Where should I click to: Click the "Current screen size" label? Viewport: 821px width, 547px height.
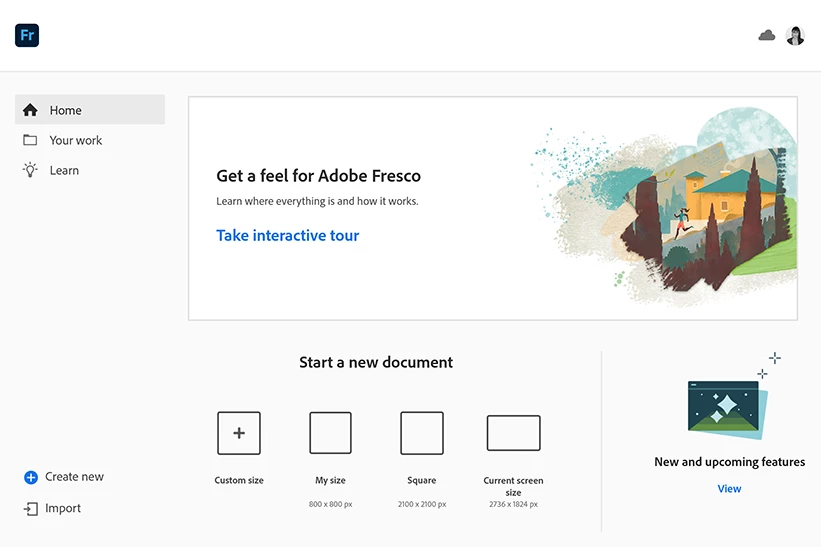click(513, 486)
